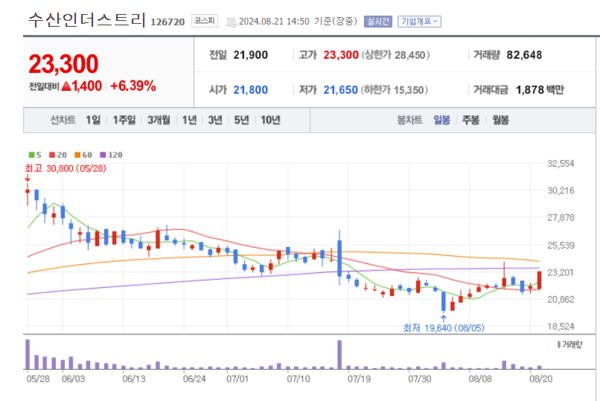Click the stock name 수산인더스트리
Image resolution: width=600 pixels, height=401 pixels.
(87, 20)
